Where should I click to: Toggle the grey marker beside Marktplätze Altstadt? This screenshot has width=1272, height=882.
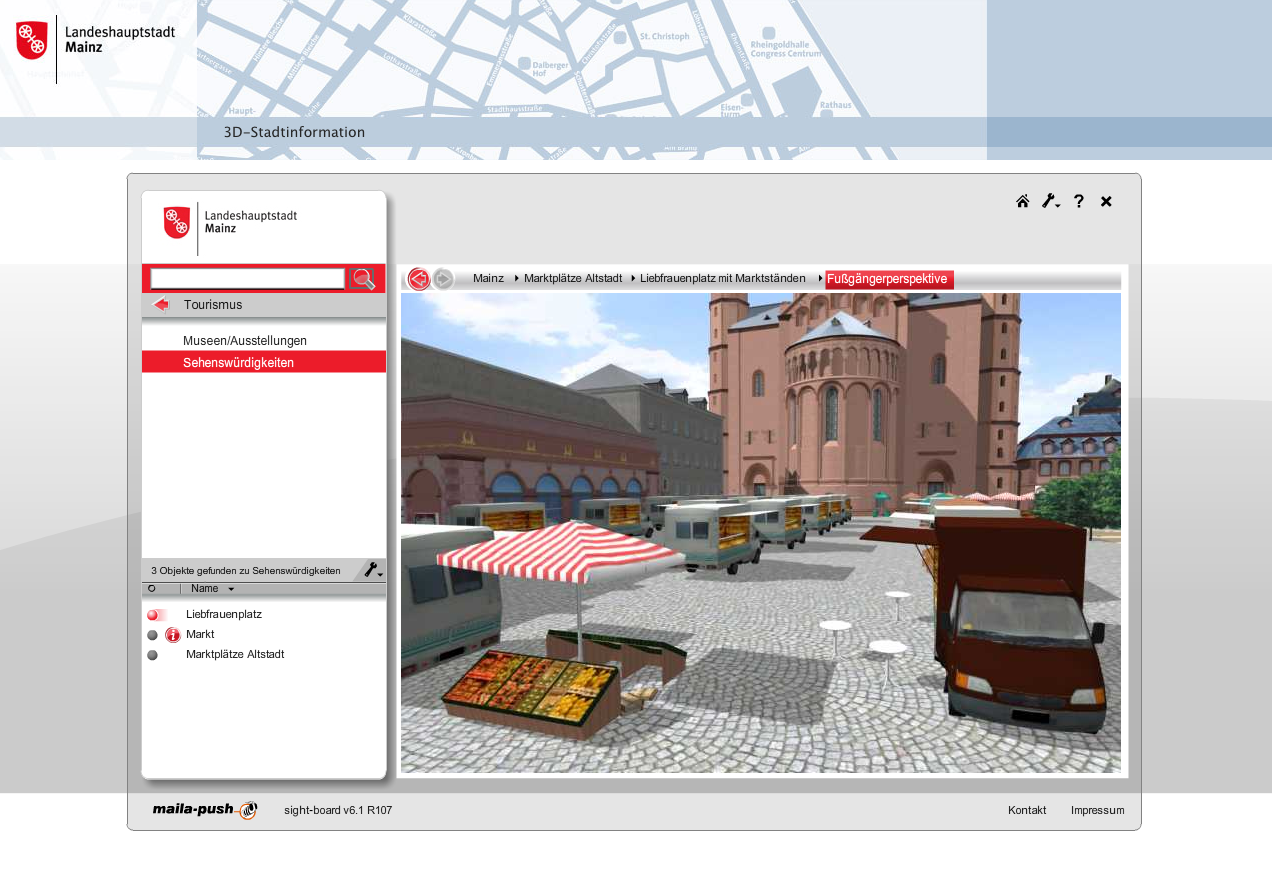(153, 655)
